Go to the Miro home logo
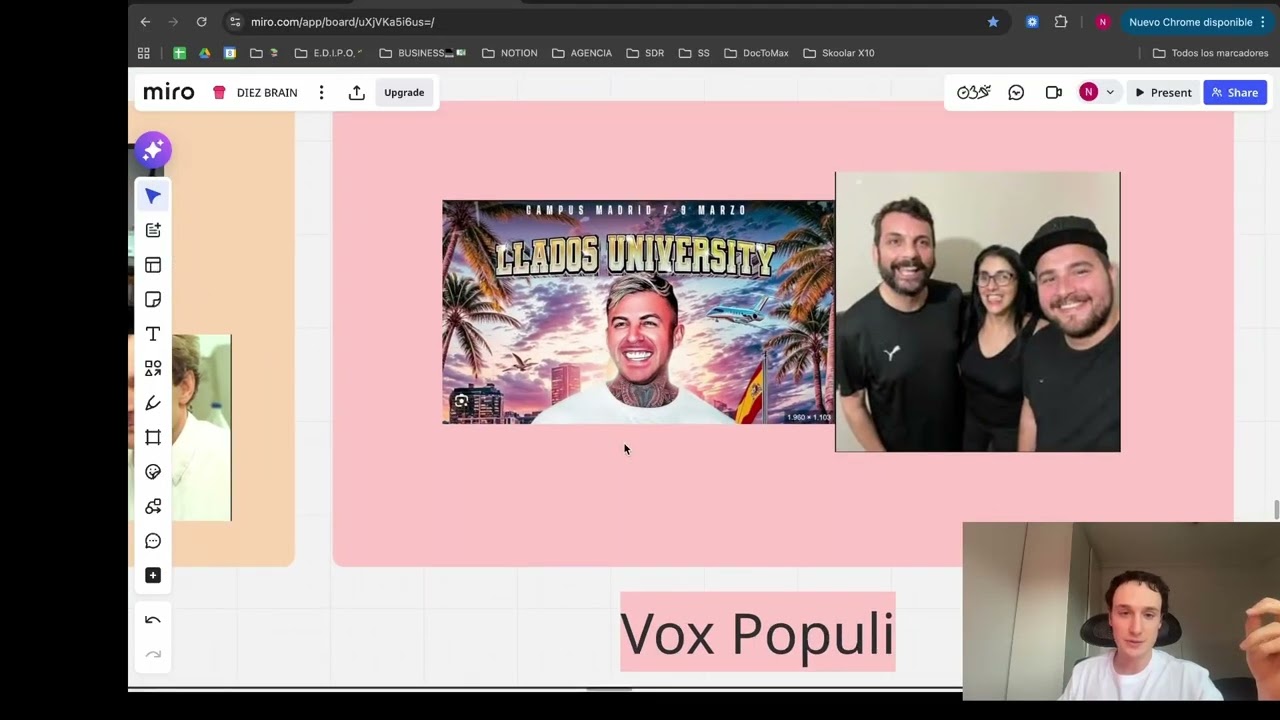This screenshot has width=1280, height=720. pyautogui.click(x=168, y=92)
